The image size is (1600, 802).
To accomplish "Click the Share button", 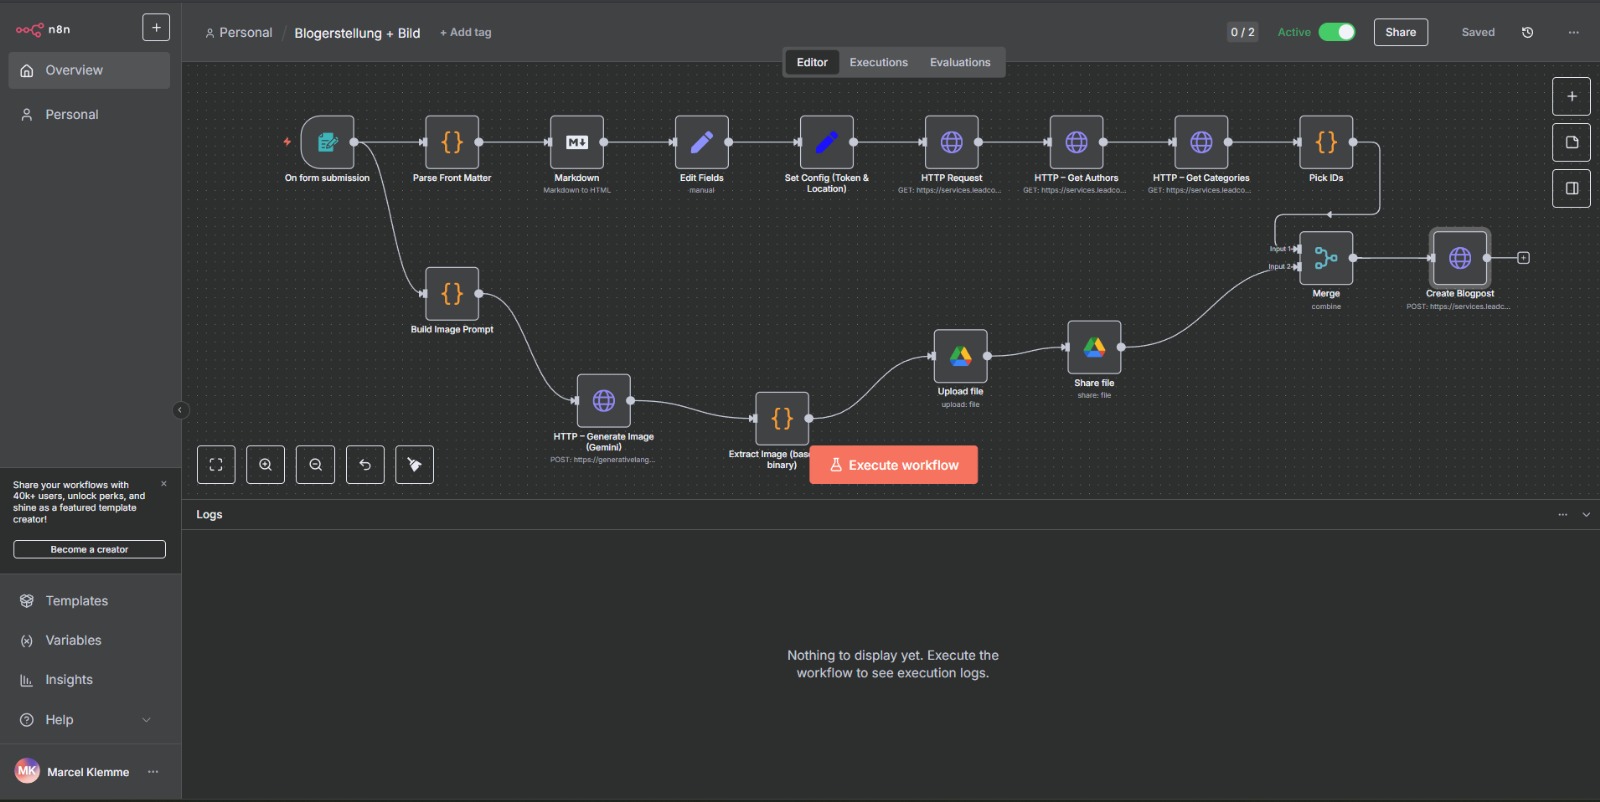I will (1400, 32).
